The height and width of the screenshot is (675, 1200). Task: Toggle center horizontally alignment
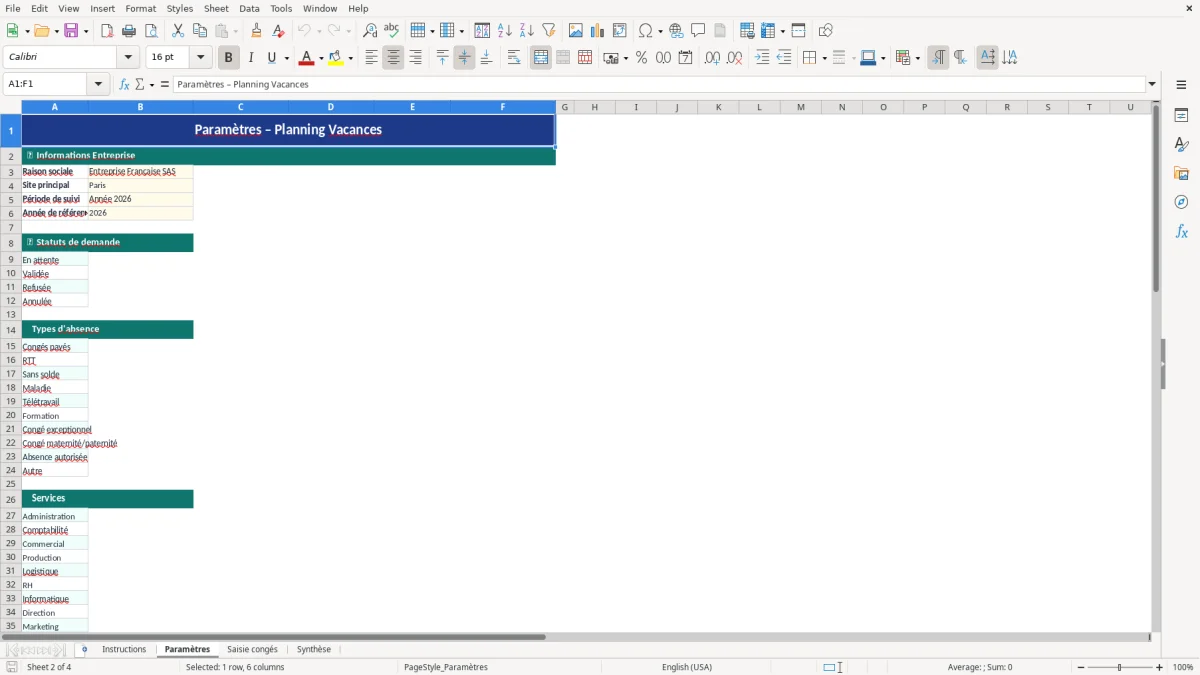(x=393, y=58)
